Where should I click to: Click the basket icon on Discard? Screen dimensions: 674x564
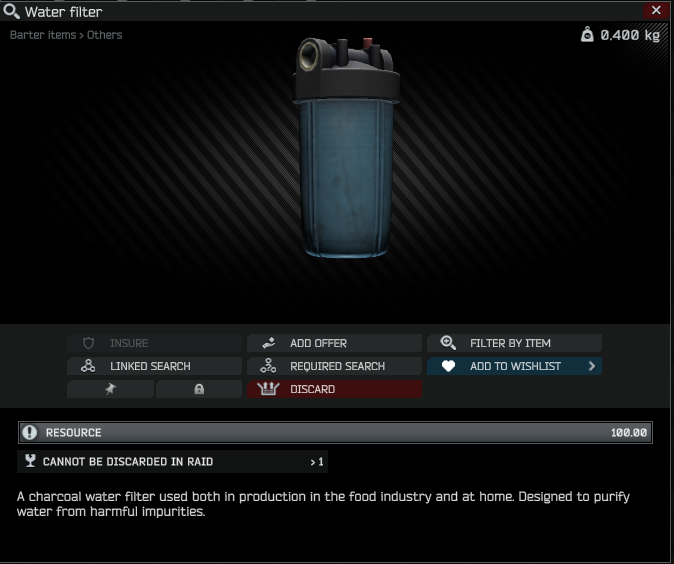(x=268, y=389)
